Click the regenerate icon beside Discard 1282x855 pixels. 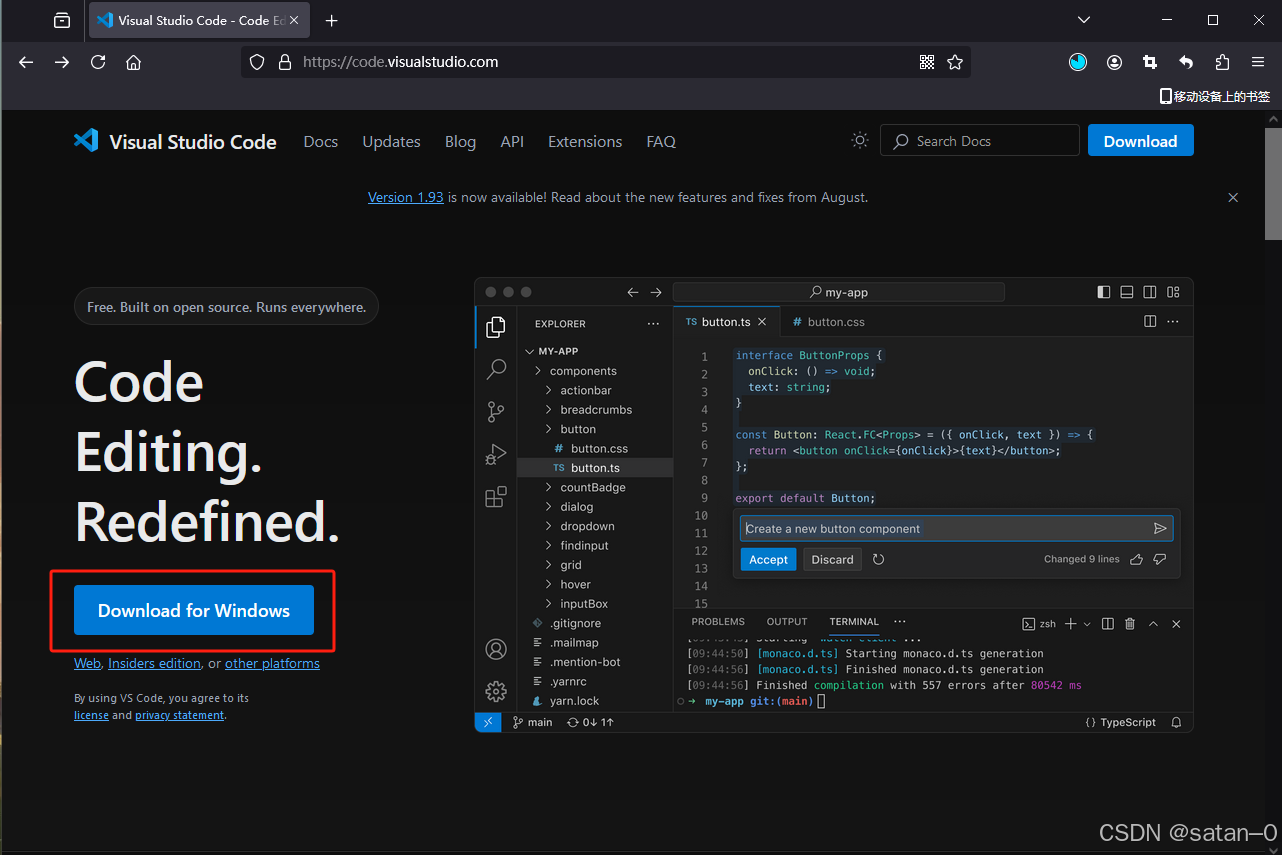(x=878, y=559)
